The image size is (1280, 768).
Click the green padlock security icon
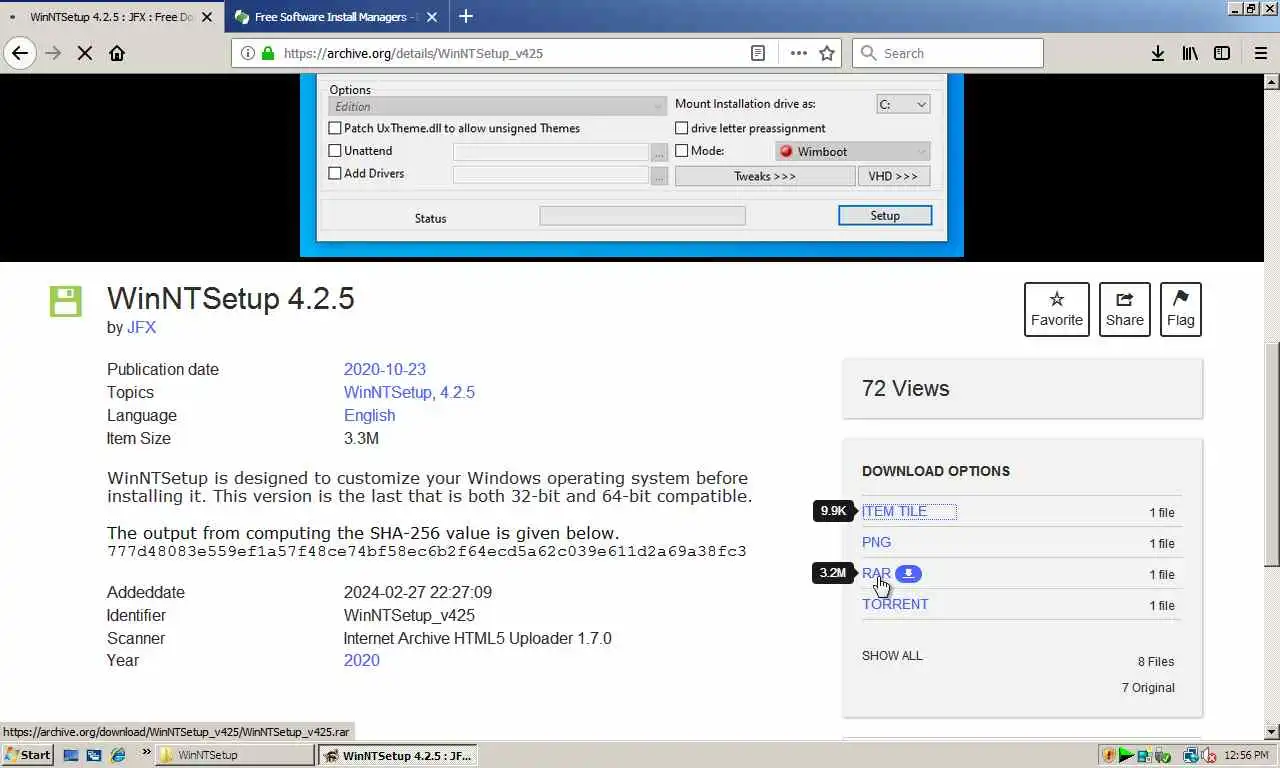(x=267, y=53)
